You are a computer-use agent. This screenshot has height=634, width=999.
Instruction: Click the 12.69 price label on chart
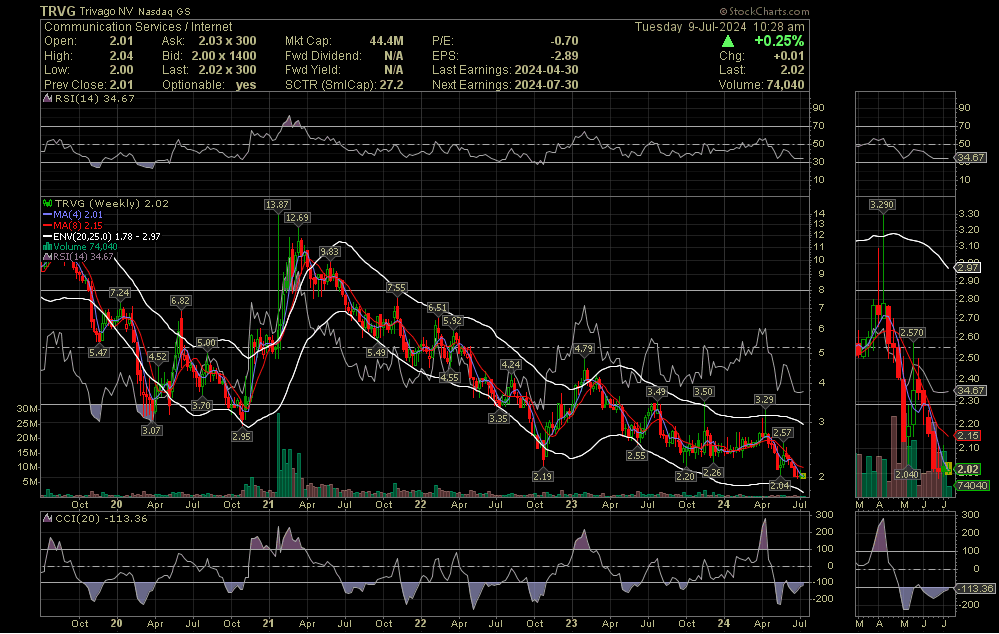coord(297,217)
